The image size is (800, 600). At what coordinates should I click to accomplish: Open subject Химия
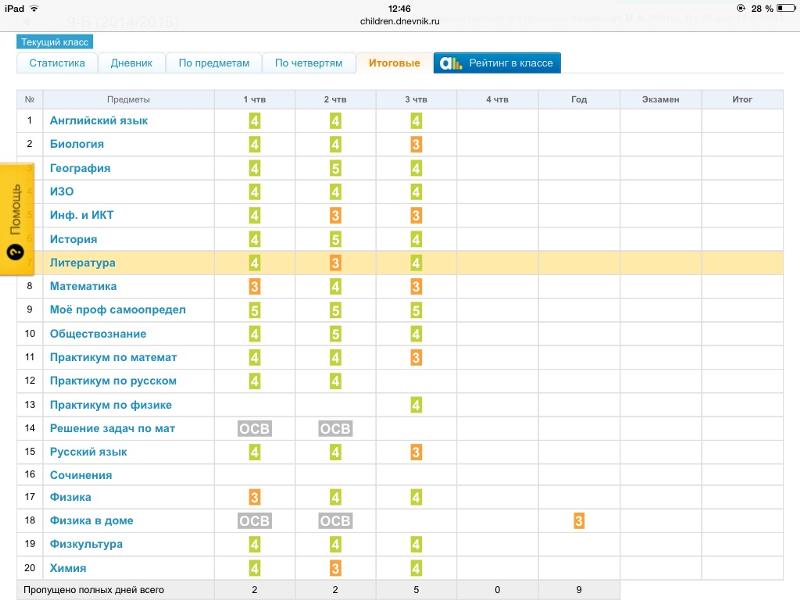click(68, 568)
